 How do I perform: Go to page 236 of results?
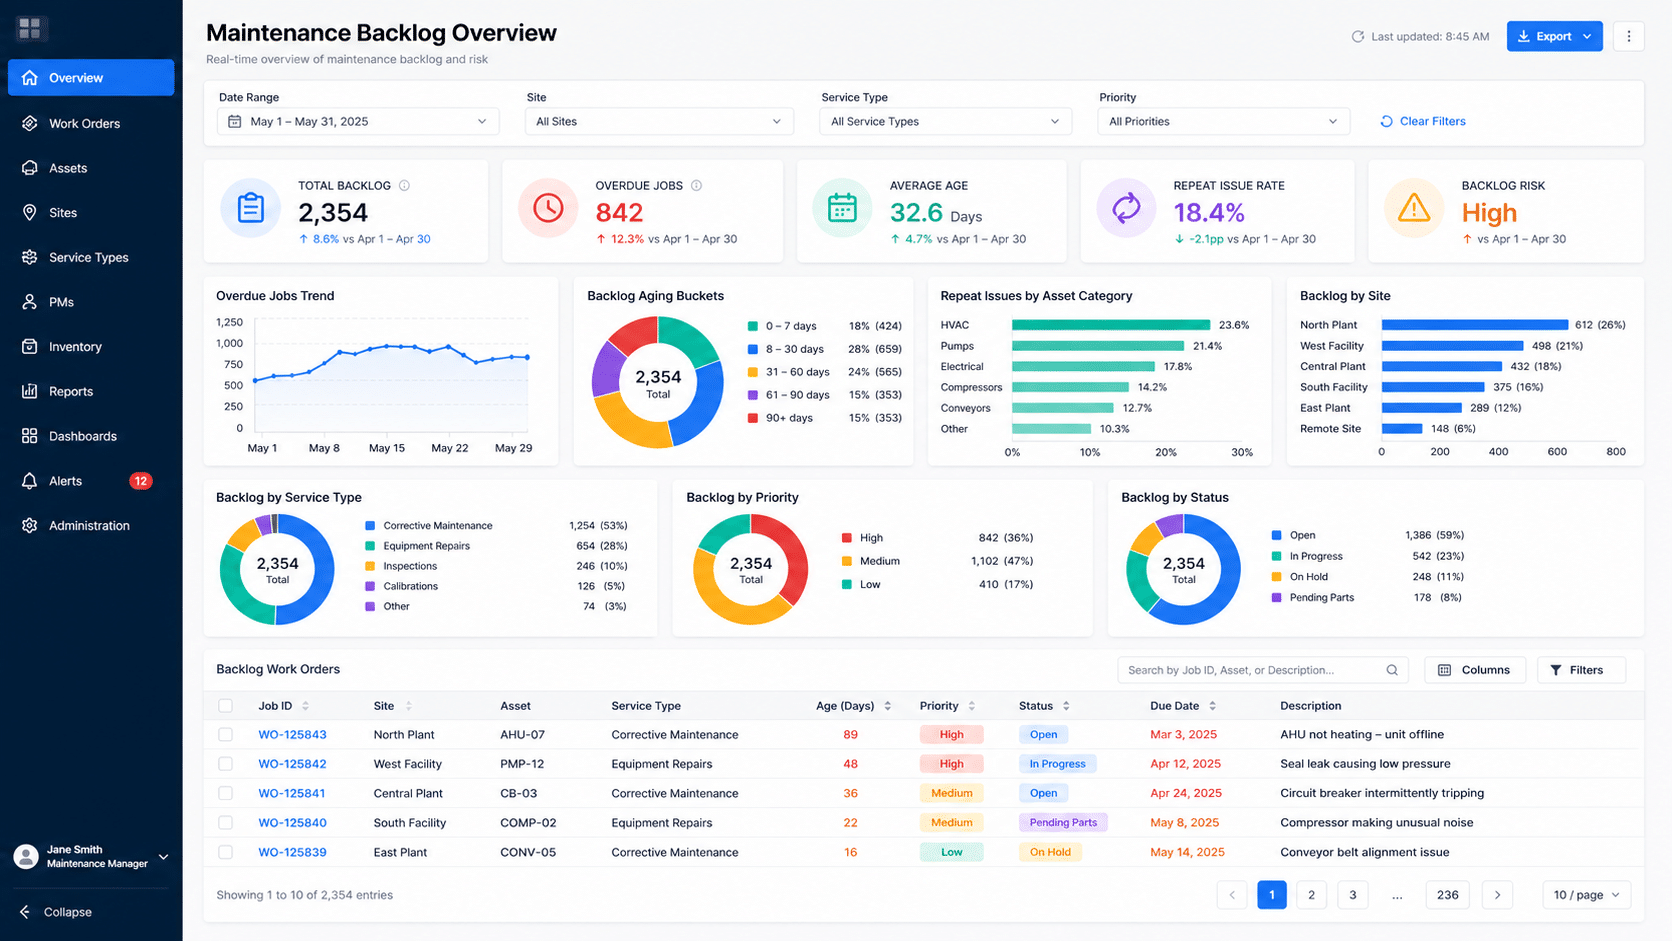(1447, 895)
